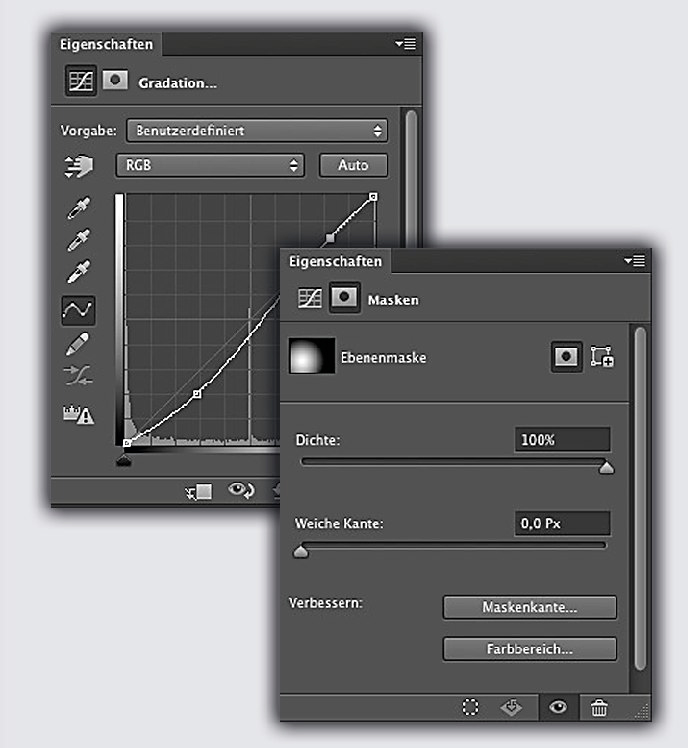Select the midtone curve control point

197,394
